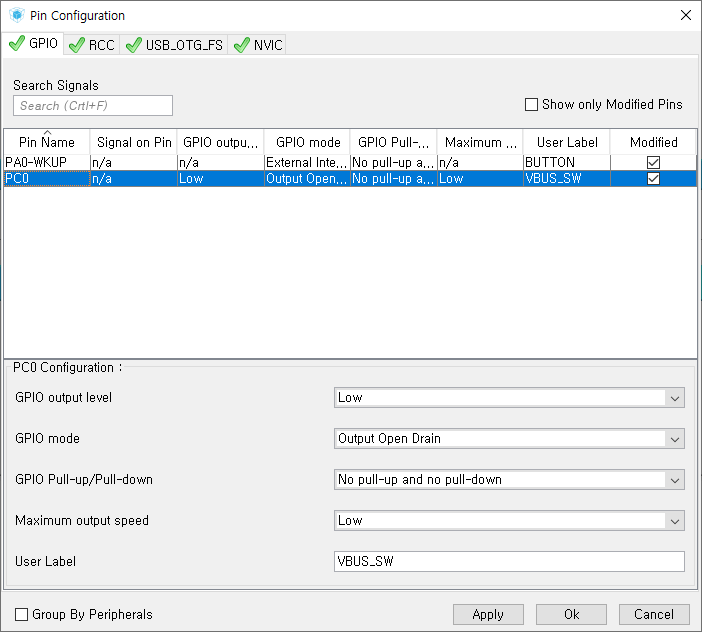Image resolution: width=702 pixels, height=632 pixels.
Task: Click the GPIO Pull-... column header
Action: [394, 142]
